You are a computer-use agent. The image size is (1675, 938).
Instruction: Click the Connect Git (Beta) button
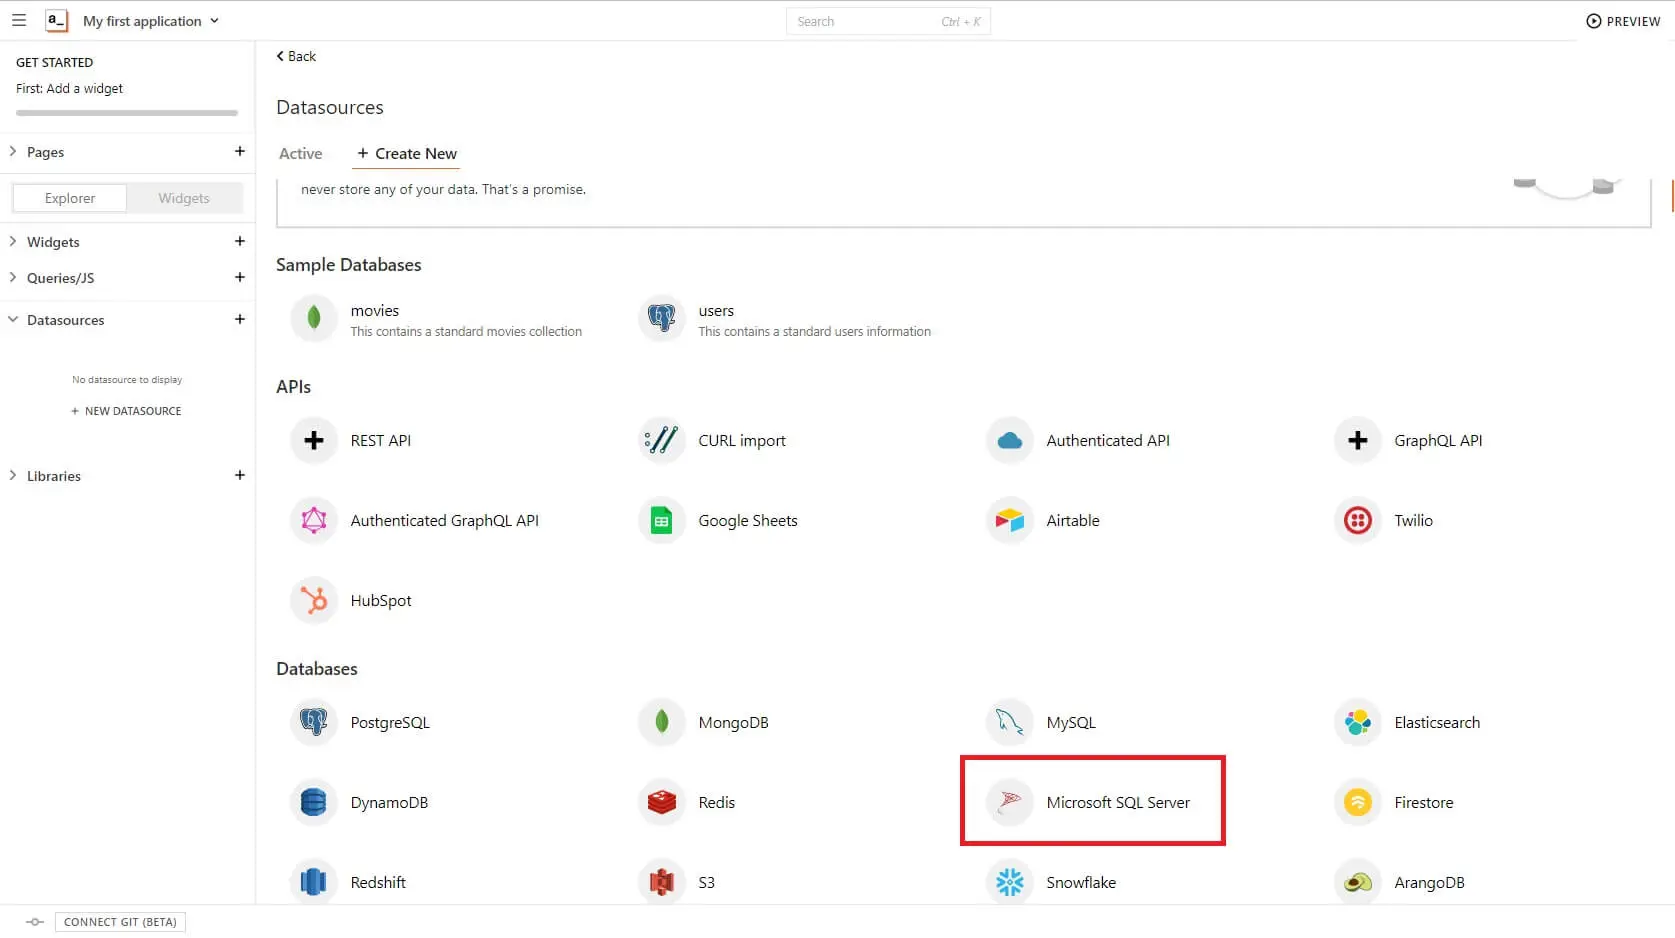coord(120,922)
